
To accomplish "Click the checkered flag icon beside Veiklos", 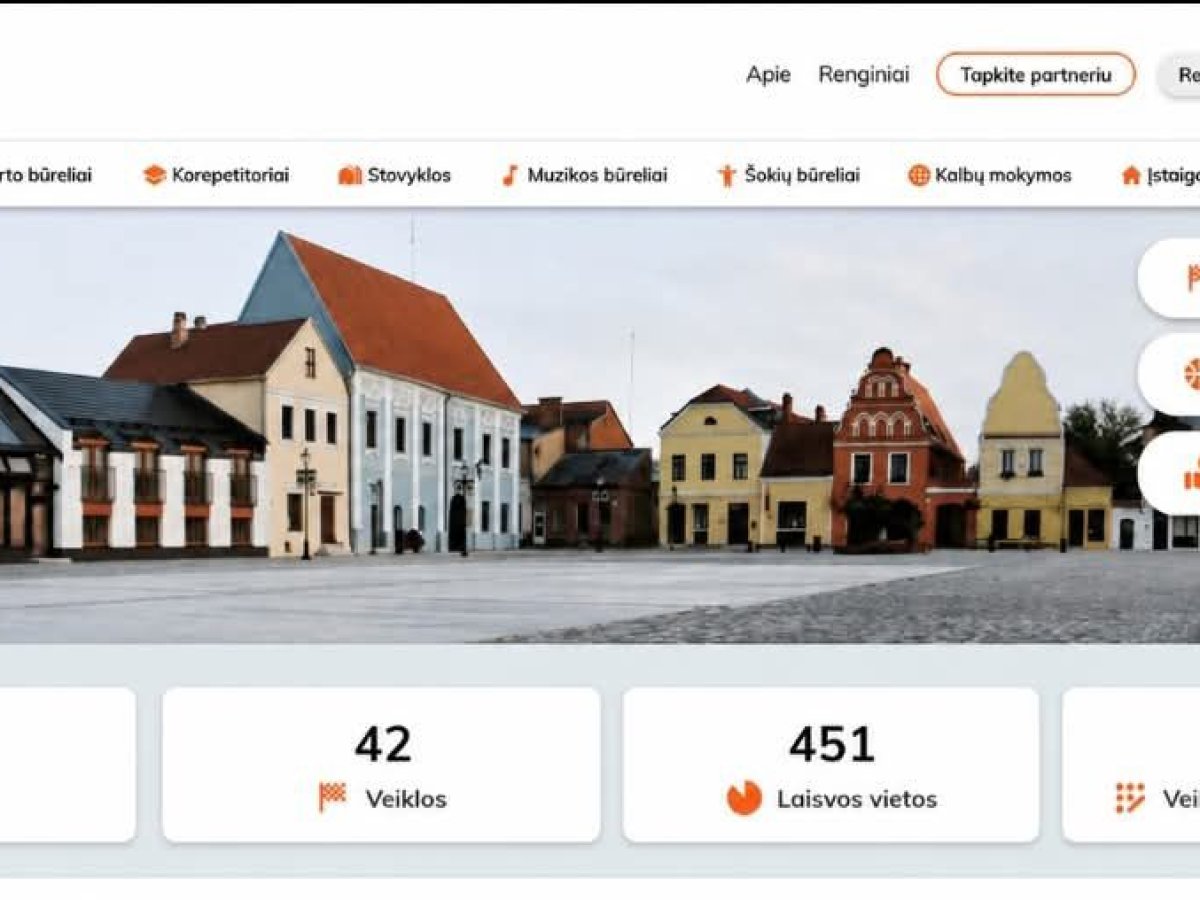I will point(333,797).
